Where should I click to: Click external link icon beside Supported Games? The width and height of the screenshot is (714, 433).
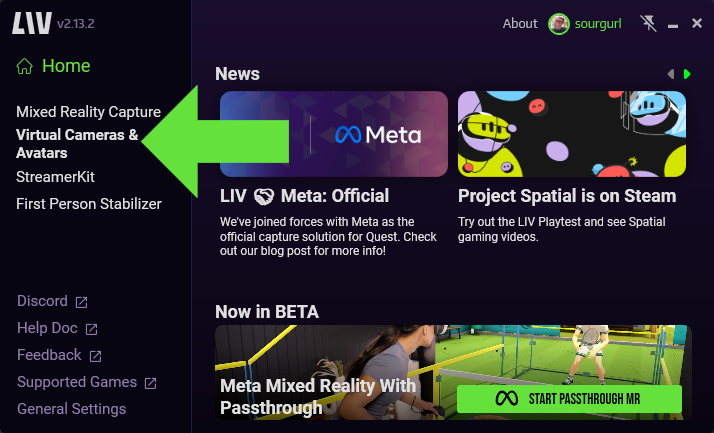pyautogui.click(x=150, y=383)
